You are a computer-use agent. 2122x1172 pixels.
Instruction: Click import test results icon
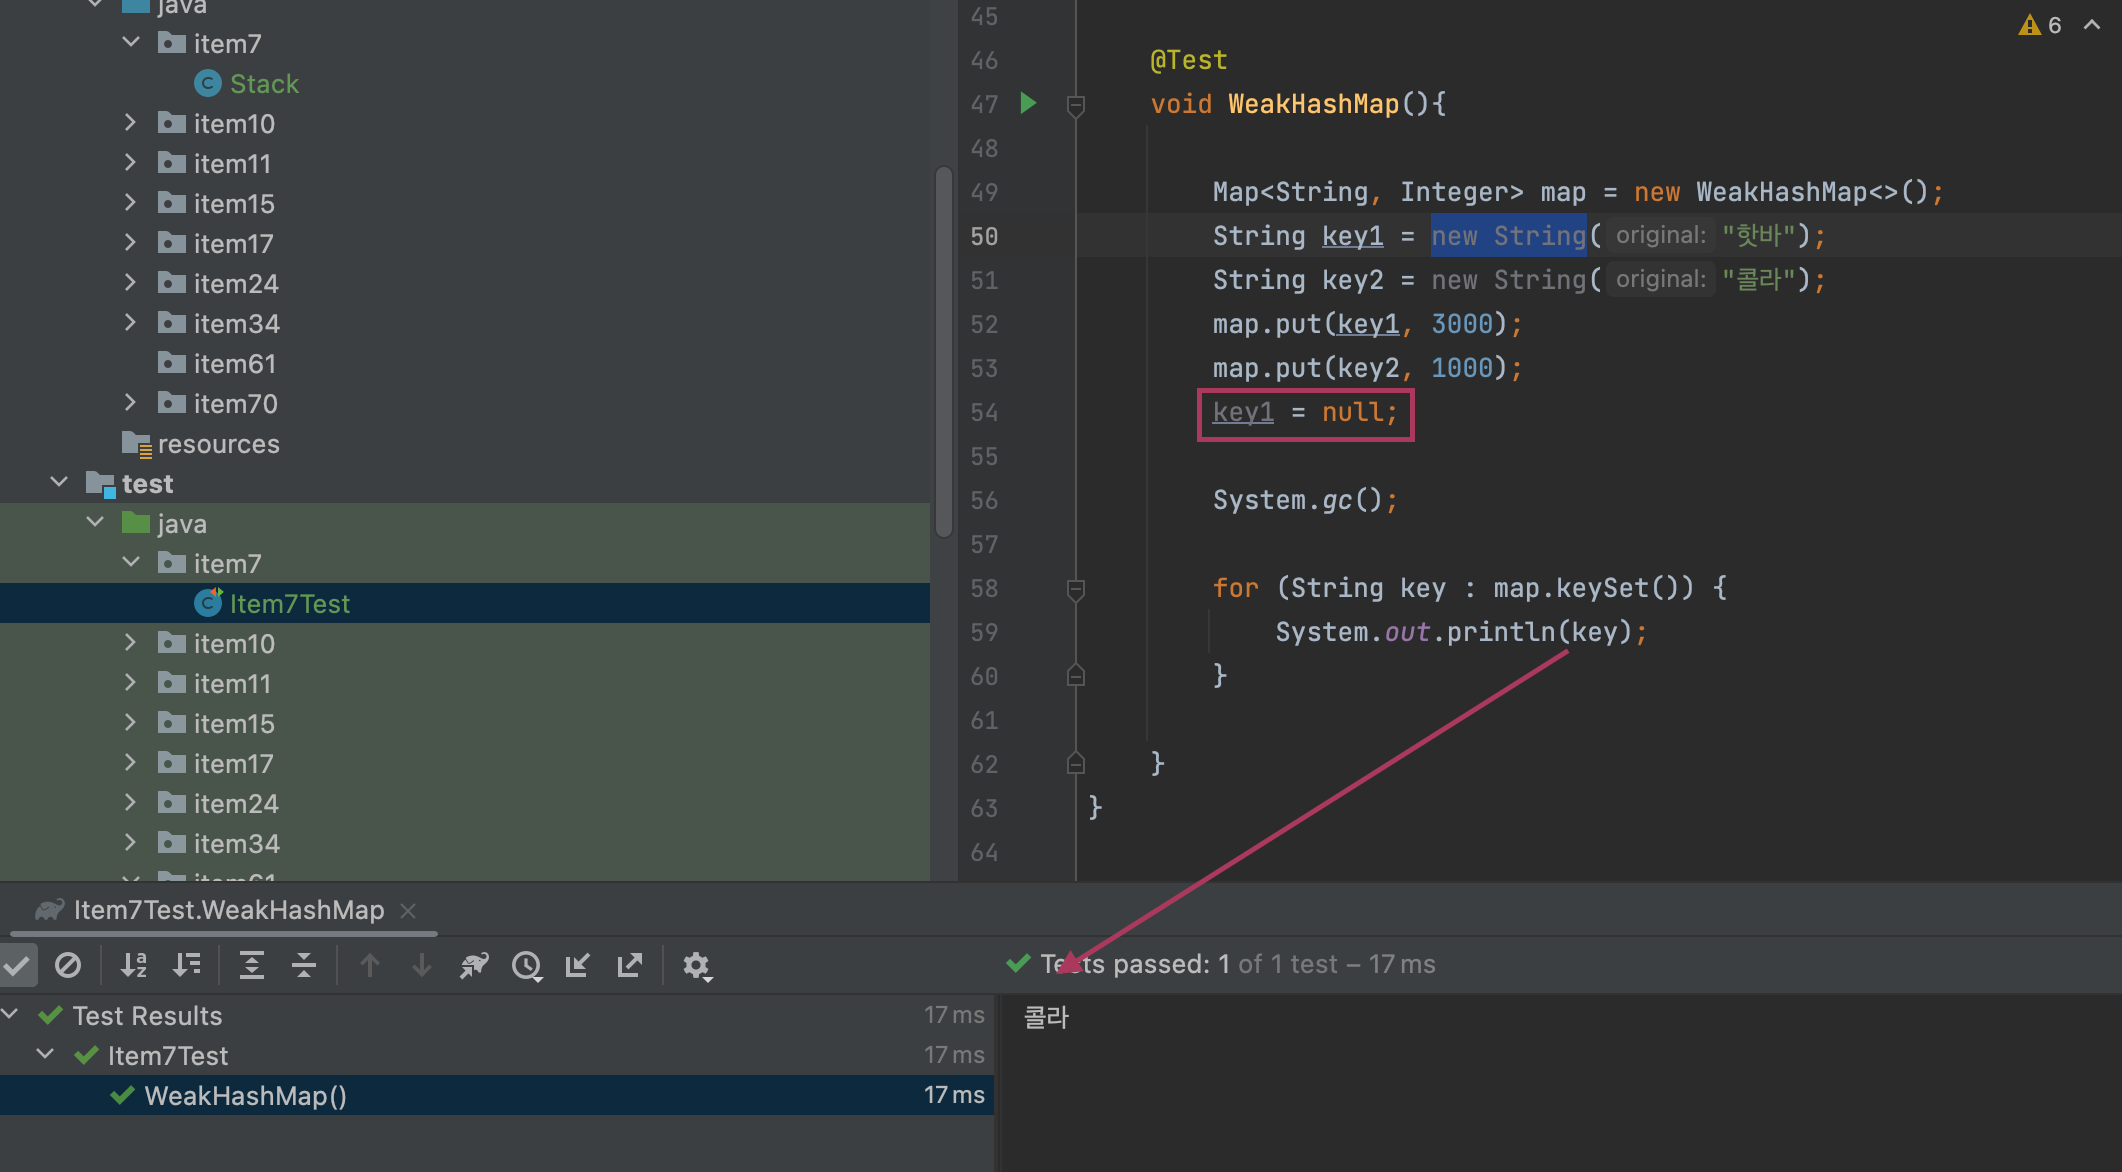point(578,965)
